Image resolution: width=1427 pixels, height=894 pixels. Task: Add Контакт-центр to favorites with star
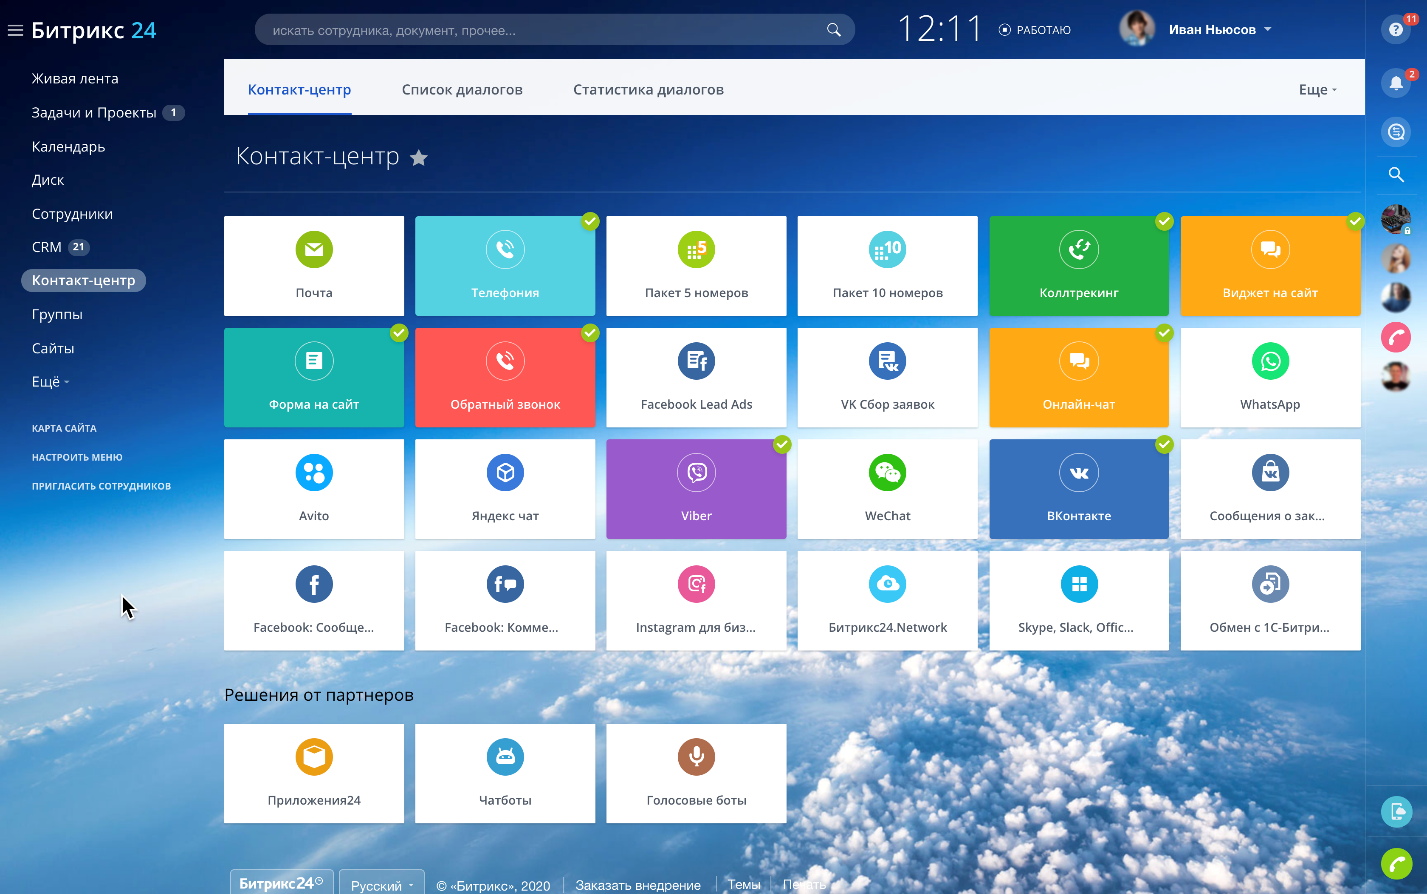coord(419,158)
